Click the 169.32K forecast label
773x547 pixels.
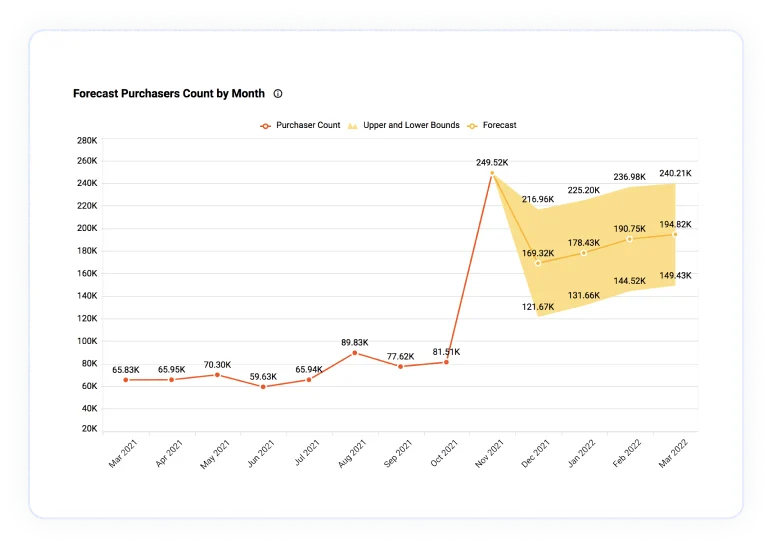(538, 253)
